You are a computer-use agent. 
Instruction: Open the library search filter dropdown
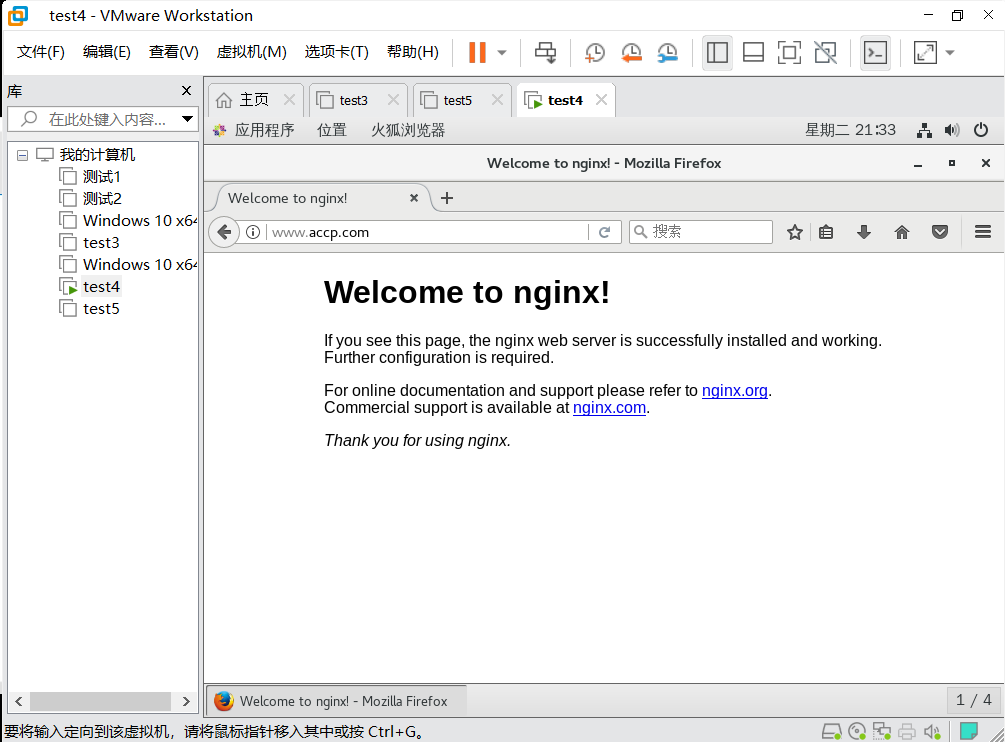click(x=187, y=119)
